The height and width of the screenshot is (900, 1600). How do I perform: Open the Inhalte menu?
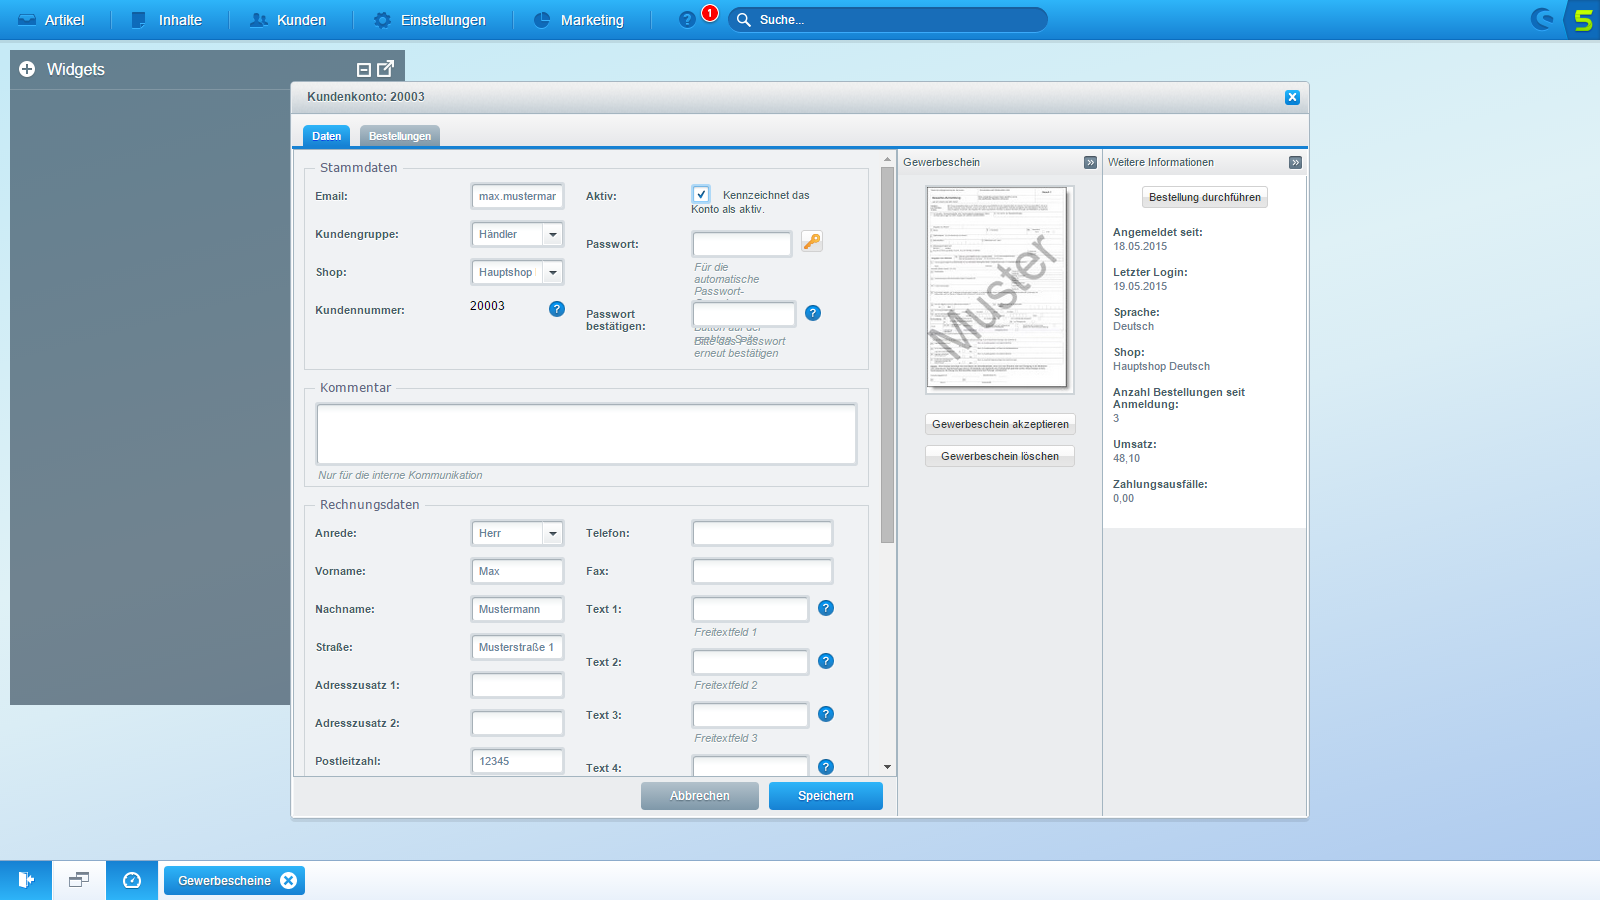point(167,20)
